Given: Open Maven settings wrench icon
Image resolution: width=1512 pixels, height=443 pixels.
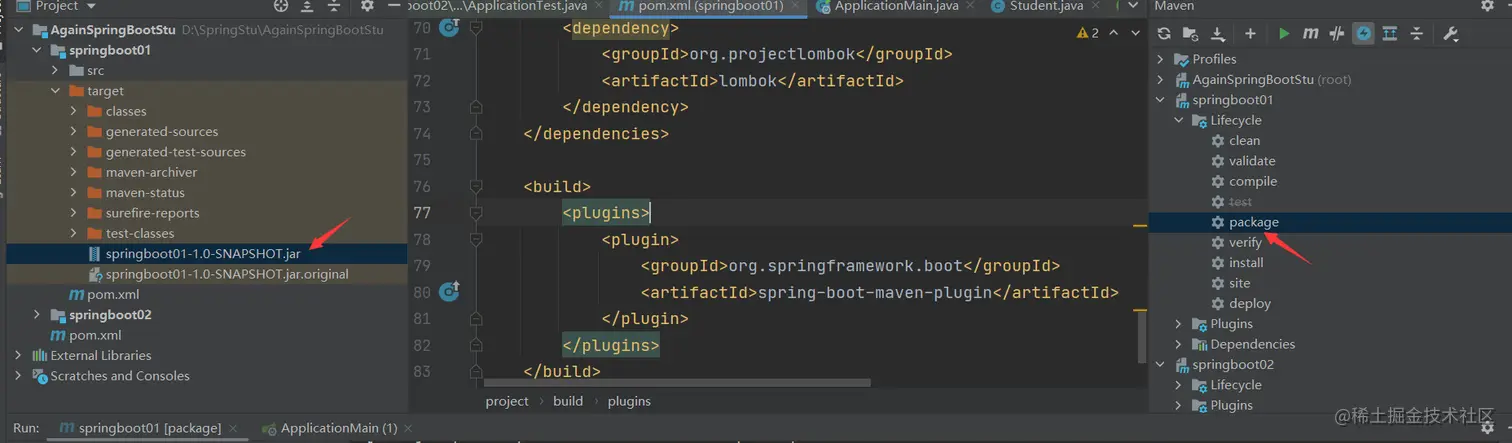Looking at the screenshot, I should (x=1451, y=34).
